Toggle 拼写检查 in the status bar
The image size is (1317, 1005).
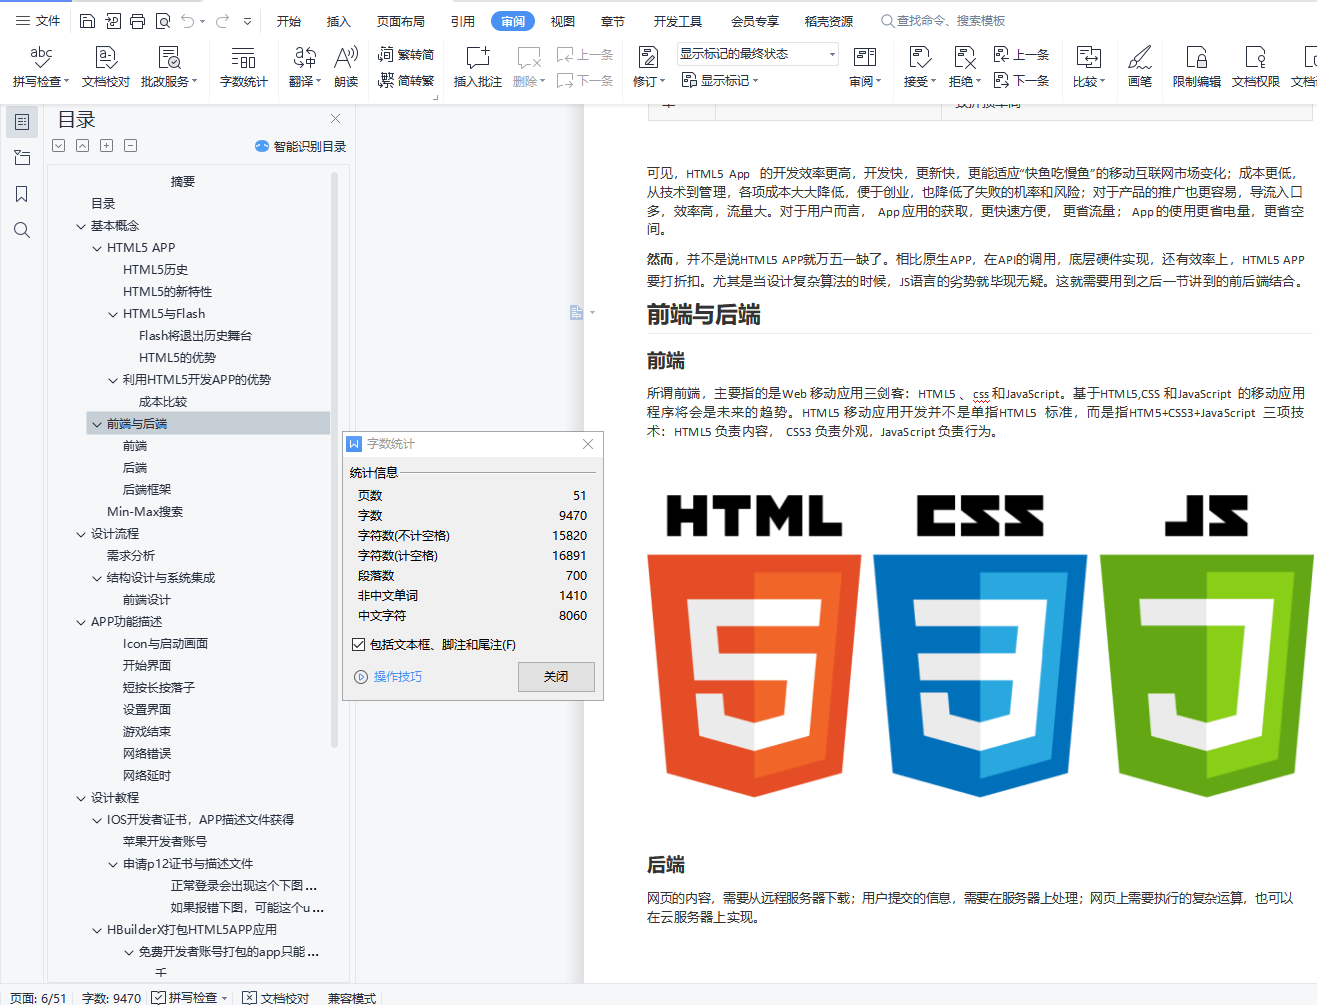(185, 997)
